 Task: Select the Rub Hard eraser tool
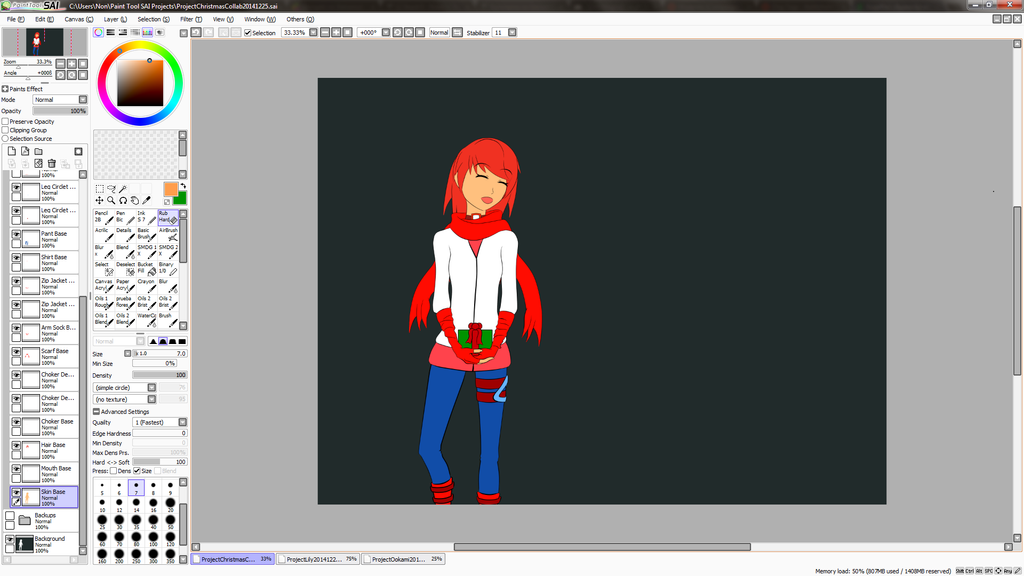coord(168,217)
